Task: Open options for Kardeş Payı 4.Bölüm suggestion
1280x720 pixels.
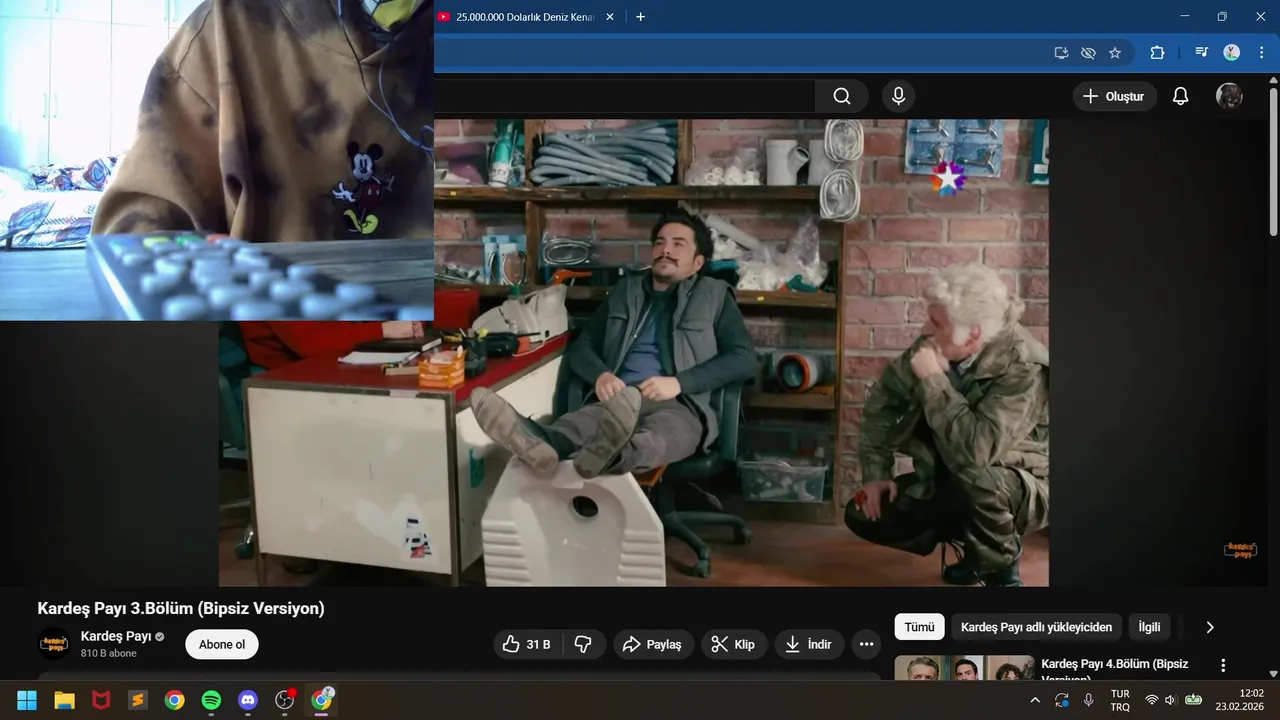Action: point(1222,665)
